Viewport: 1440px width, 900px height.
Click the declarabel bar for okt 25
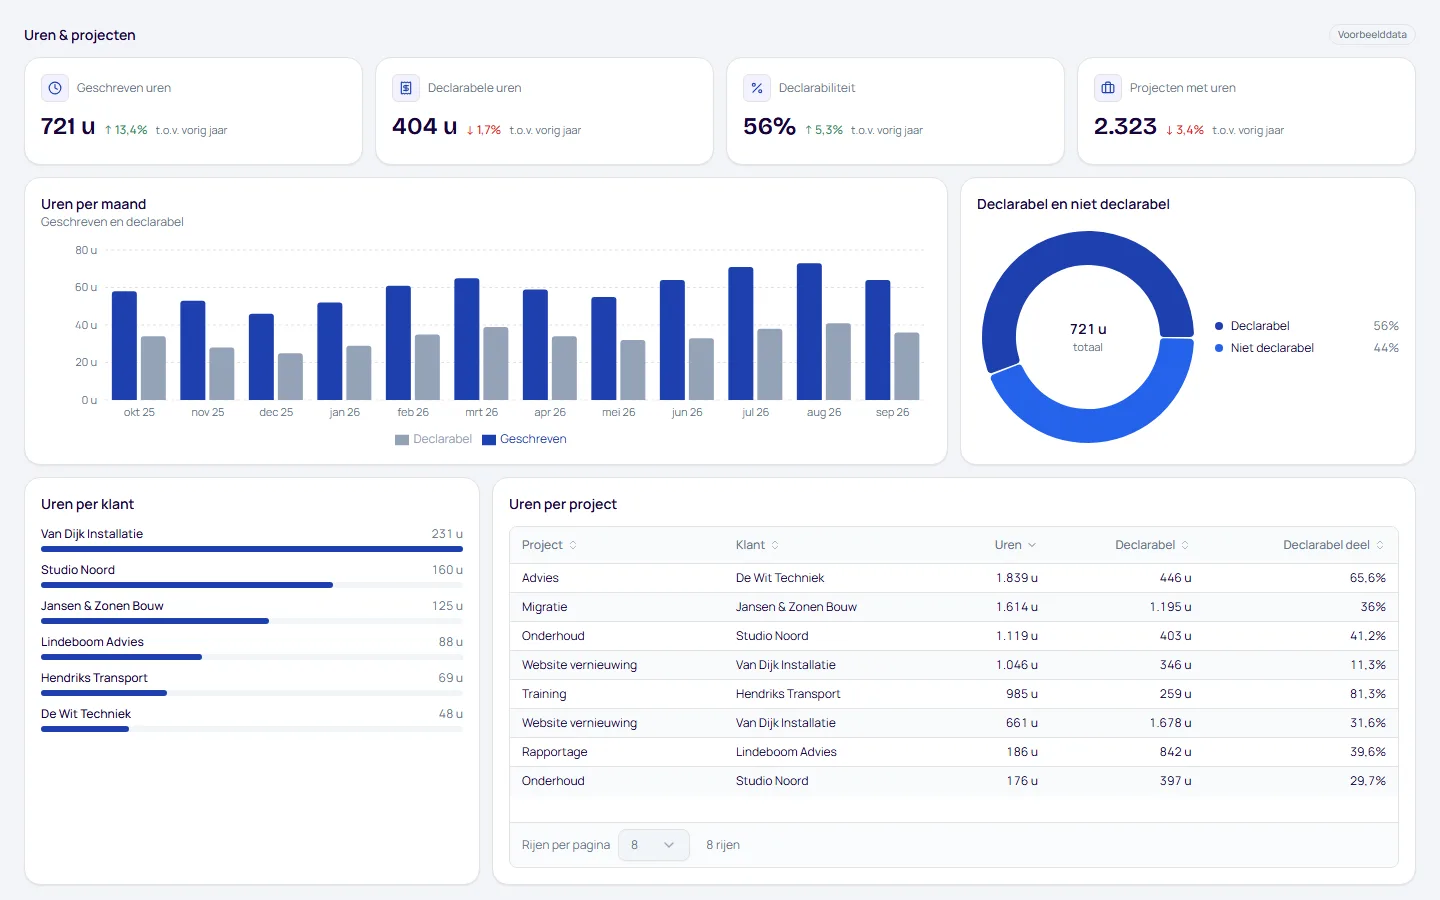pyautogui.click(x=153, y=368)
